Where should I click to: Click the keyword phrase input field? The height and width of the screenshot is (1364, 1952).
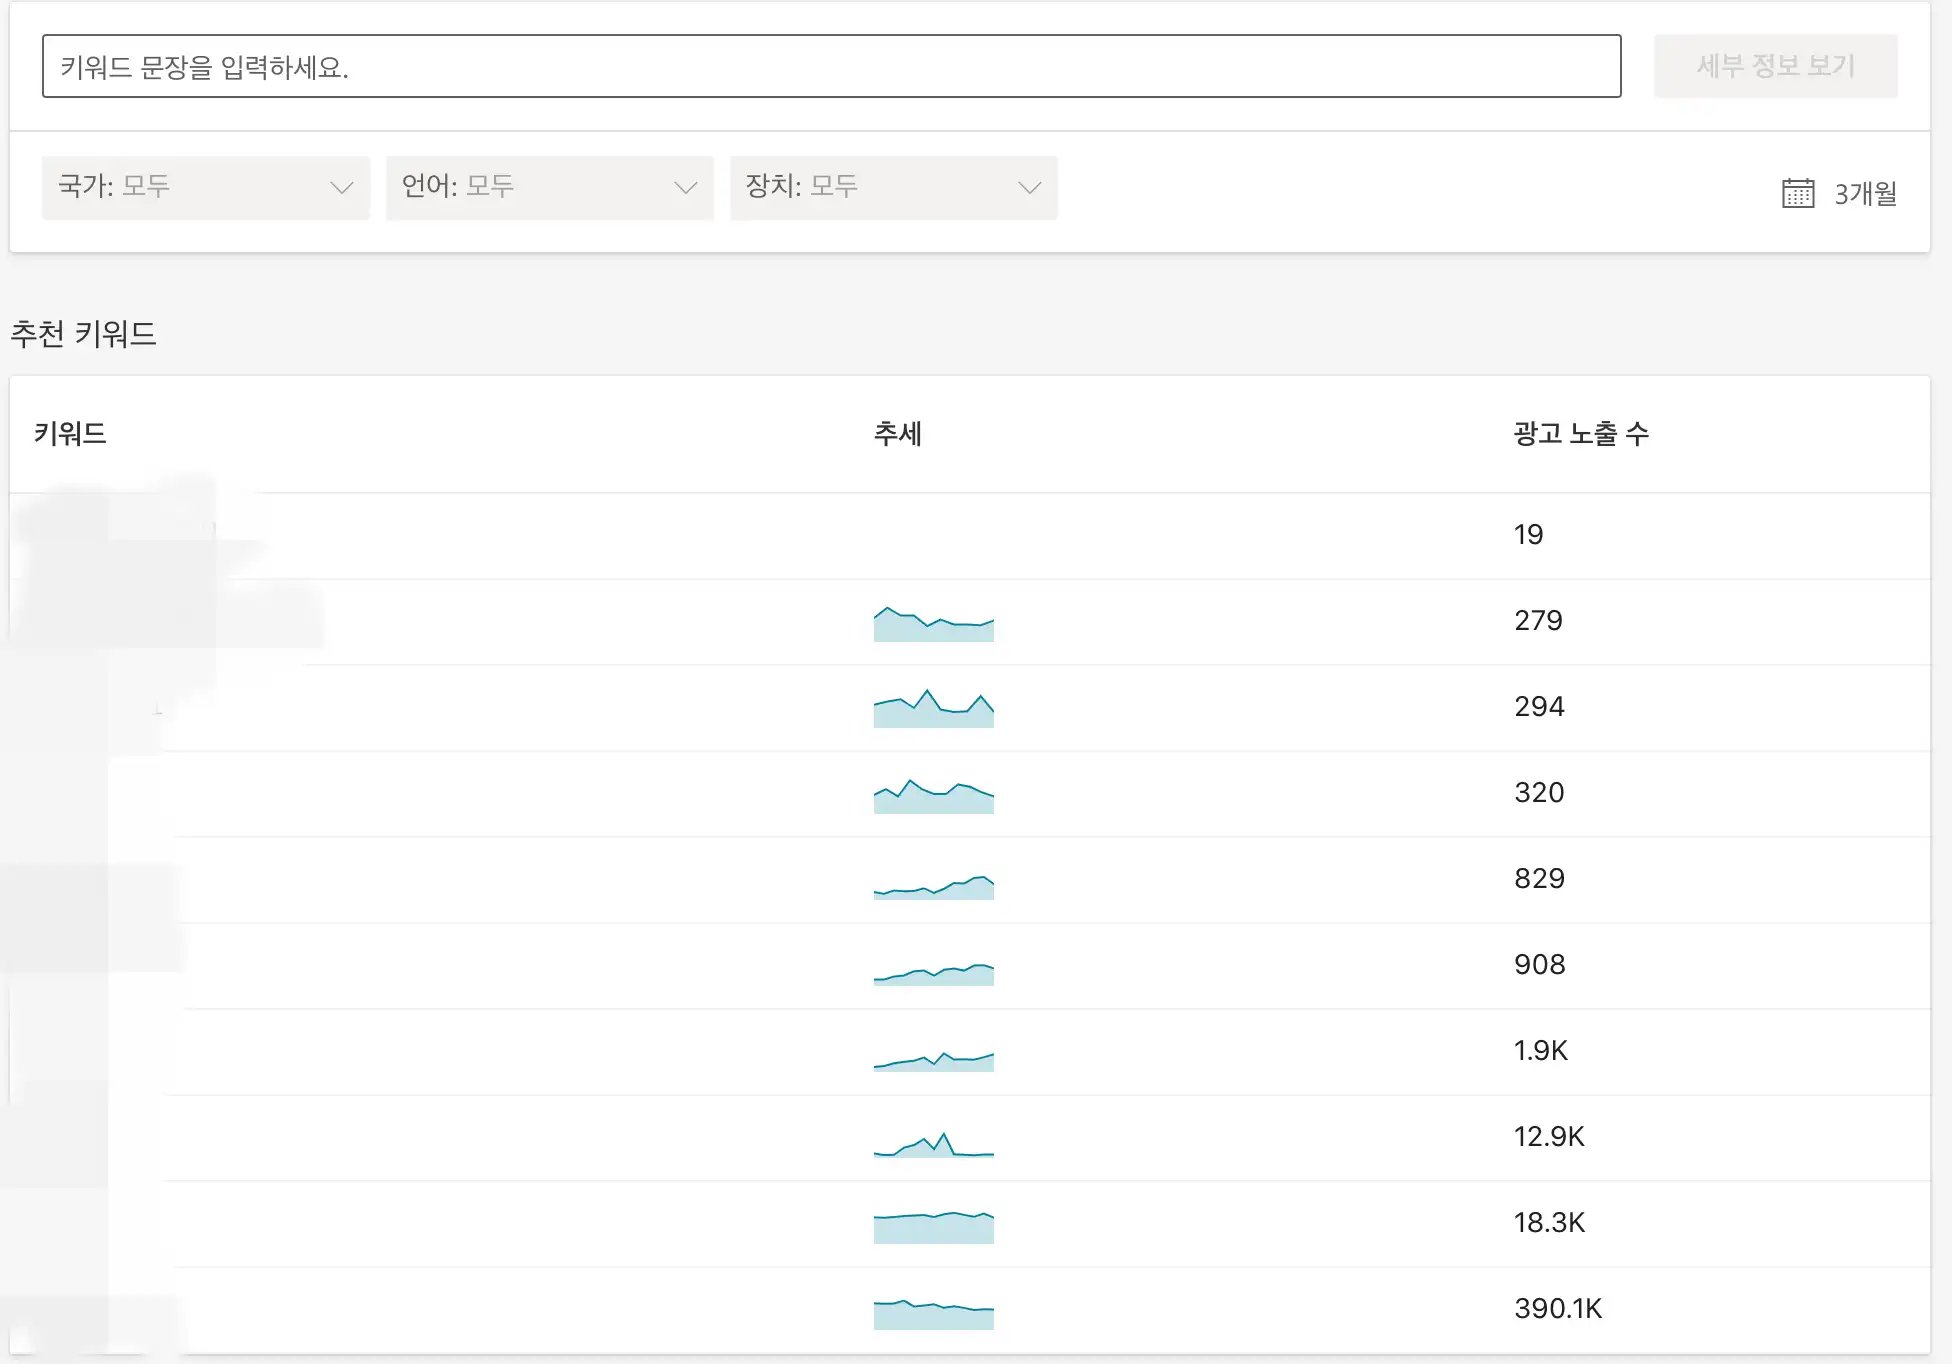pyautogui.click(x=830, y=66)
